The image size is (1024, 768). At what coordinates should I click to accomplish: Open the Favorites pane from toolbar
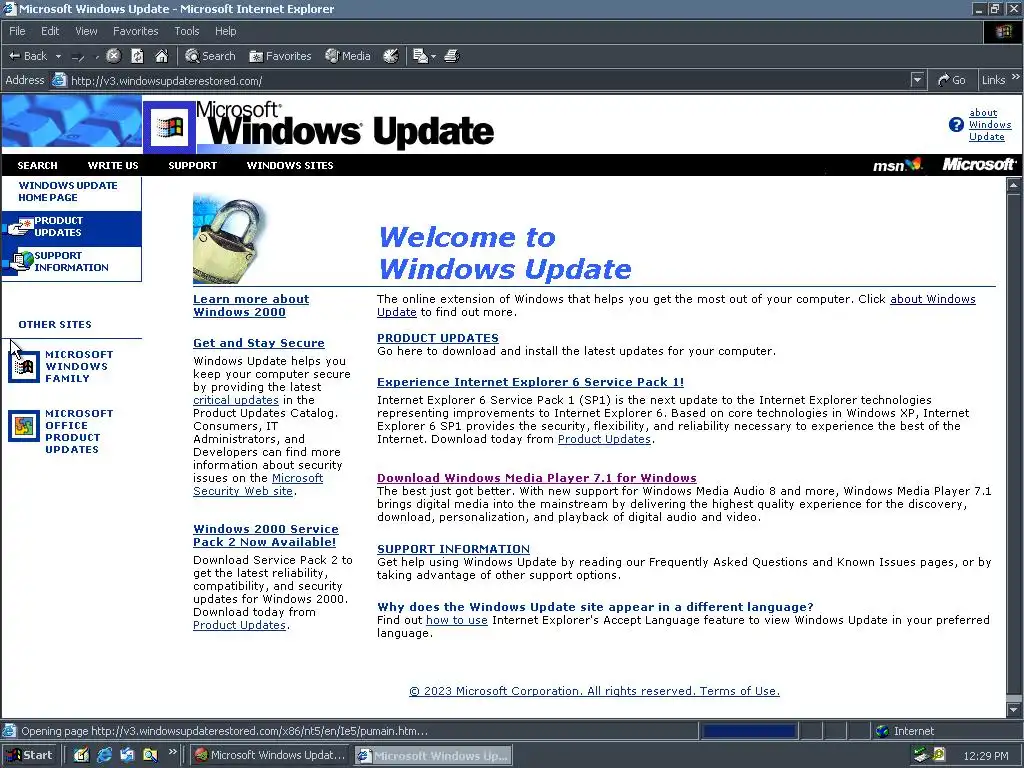tap(280, 56)
